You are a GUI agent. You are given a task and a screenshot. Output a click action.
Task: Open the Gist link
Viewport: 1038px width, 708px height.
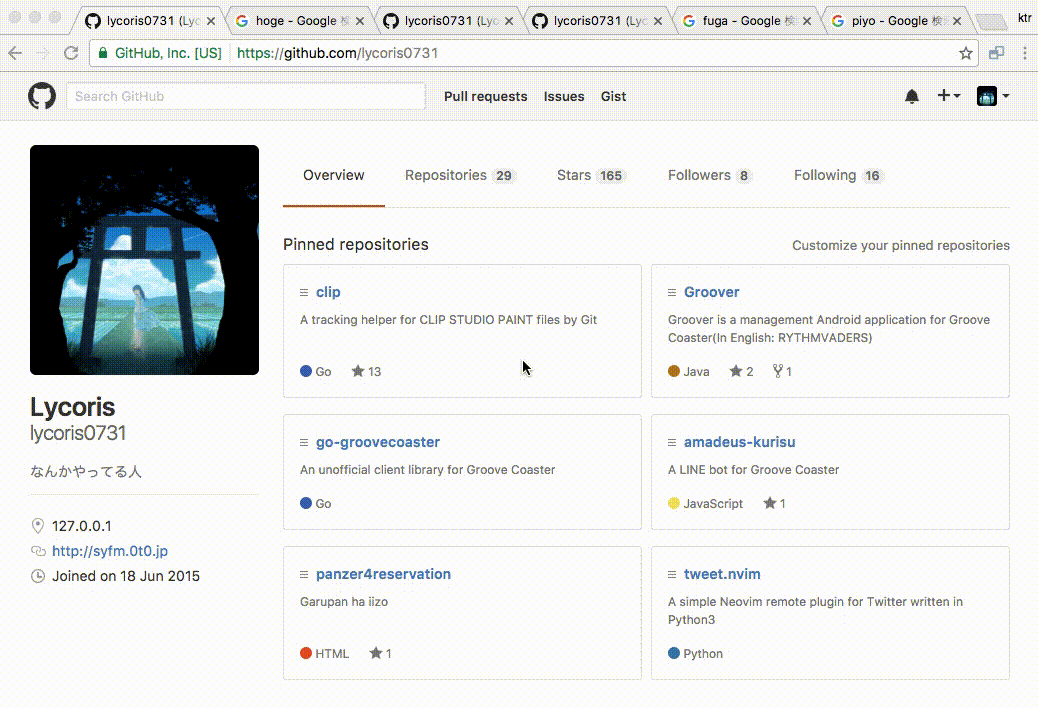pyautogui.click(x=614, y=97)
